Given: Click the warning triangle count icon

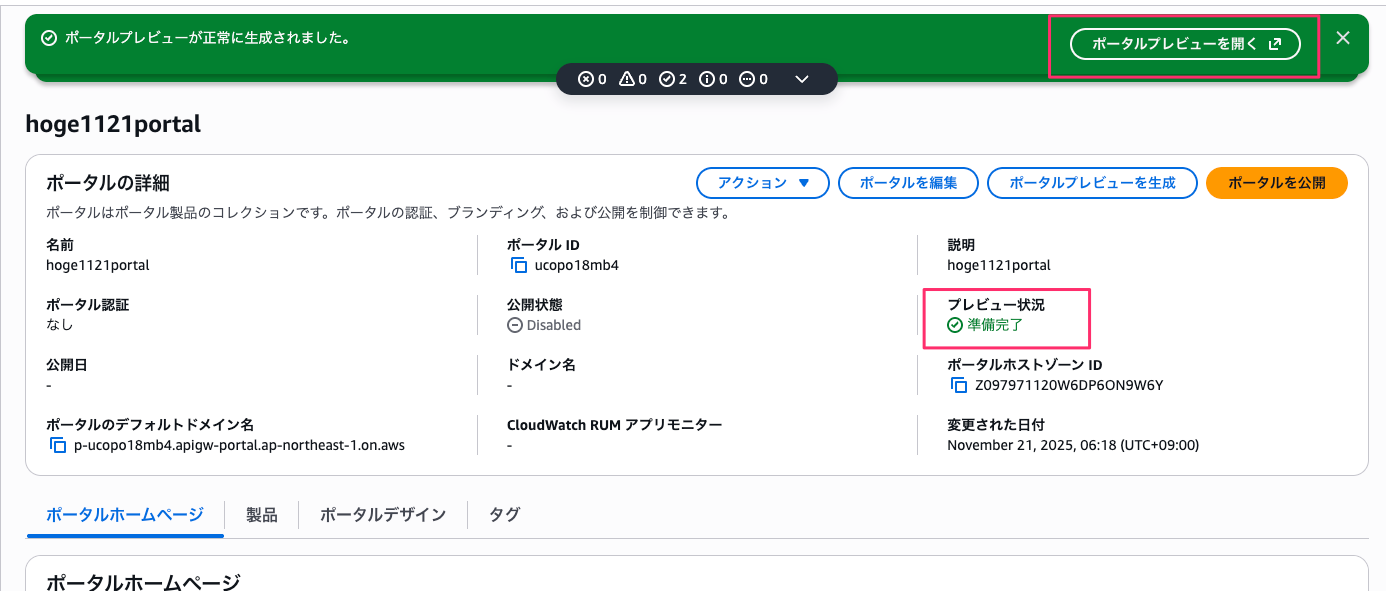Looking at the screenshot, I should click(627, 79).
